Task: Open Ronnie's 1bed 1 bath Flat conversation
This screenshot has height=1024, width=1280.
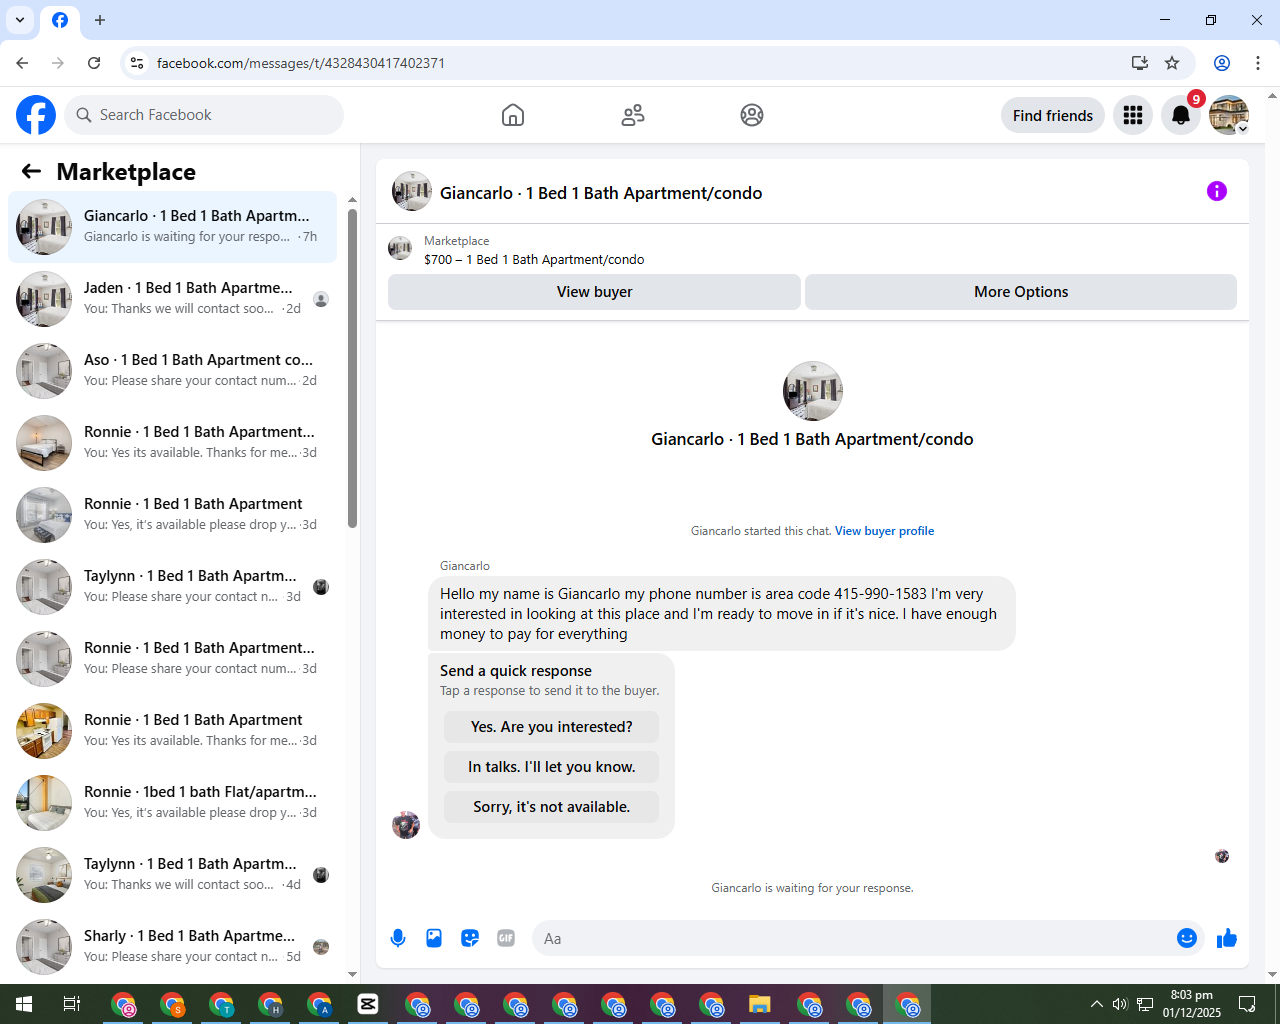Action: tap(173, 803)
